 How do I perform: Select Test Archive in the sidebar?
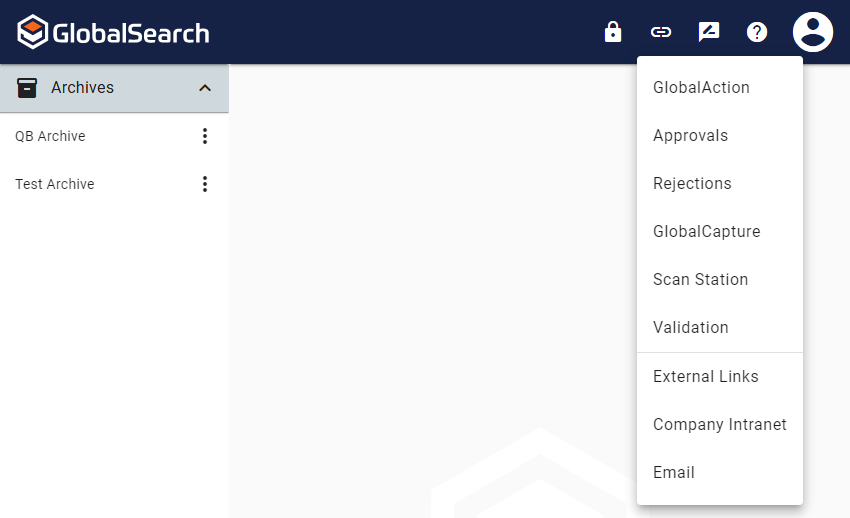[x=55, y=184]
